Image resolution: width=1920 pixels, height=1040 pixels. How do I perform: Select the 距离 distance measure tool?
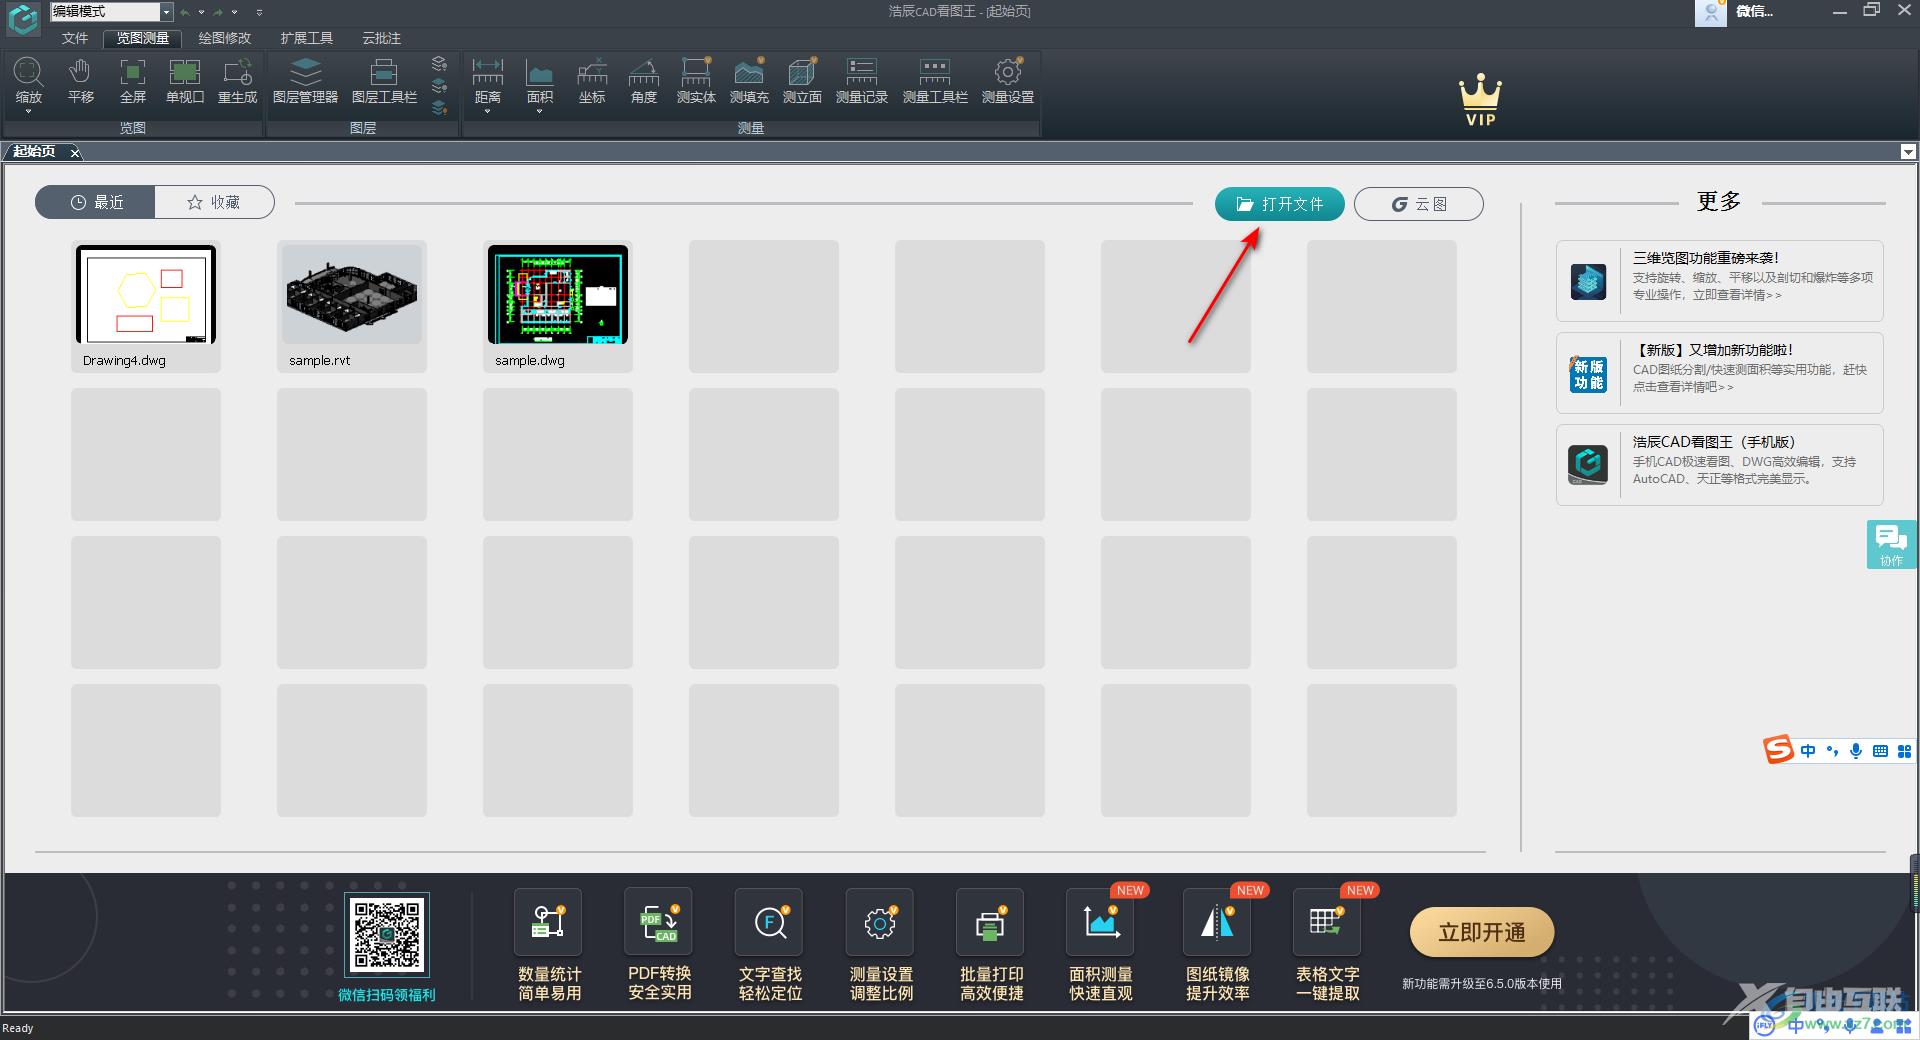click(488, 80)
